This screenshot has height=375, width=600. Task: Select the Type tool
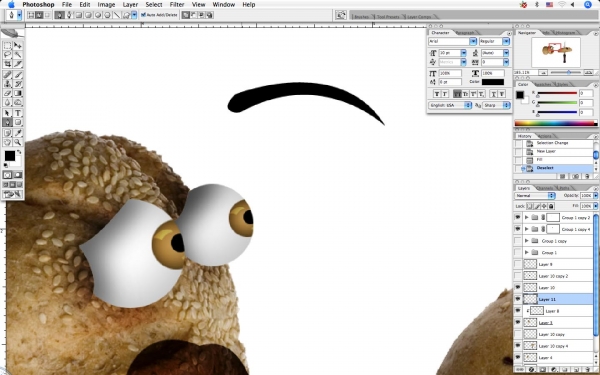[18, 113]
